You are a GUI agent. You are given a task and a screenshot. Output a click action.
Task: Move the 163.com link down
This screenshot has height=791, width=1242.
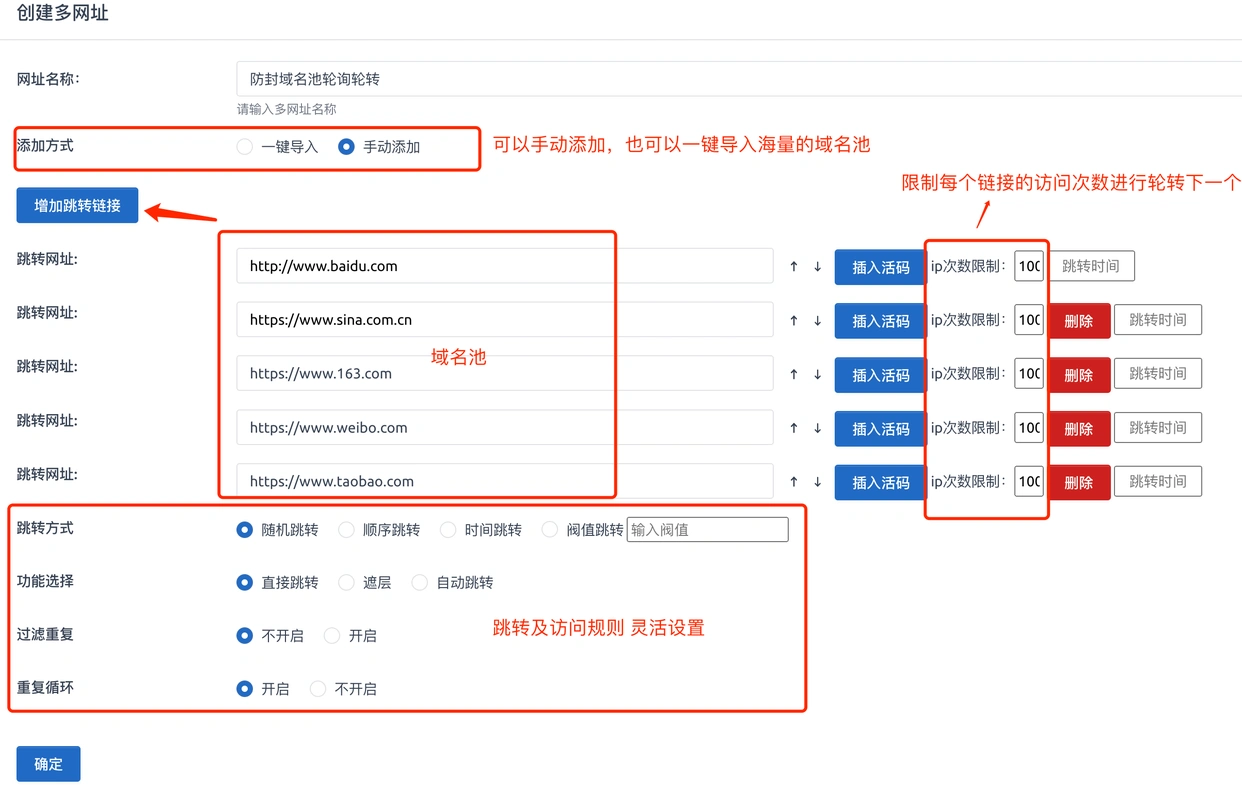coord(817,374)
